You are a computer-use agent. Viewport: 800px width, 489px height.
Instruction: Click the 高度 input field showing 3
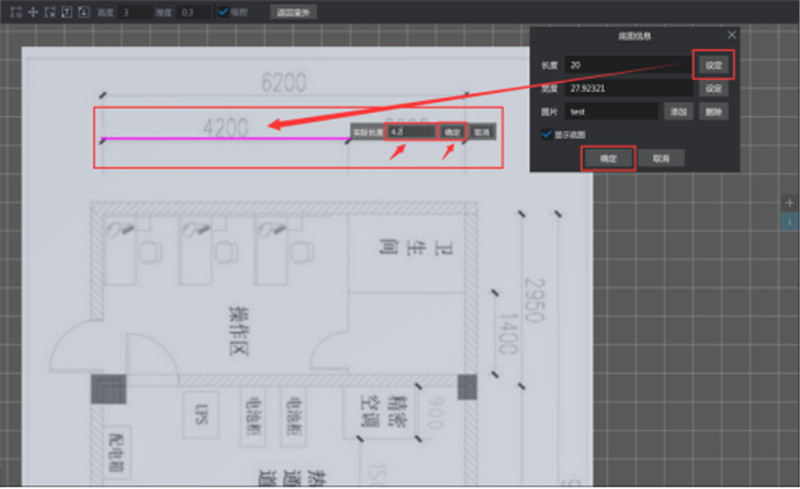pyautogui.click(x=134, y=12)
